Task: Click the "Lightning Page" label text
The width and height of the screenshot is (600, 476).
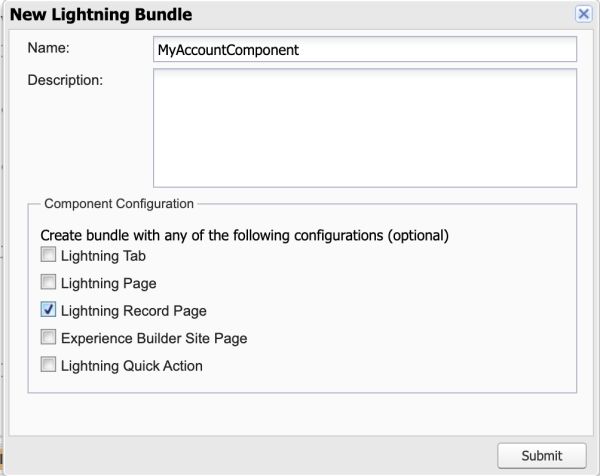Action: pos(109,284)
